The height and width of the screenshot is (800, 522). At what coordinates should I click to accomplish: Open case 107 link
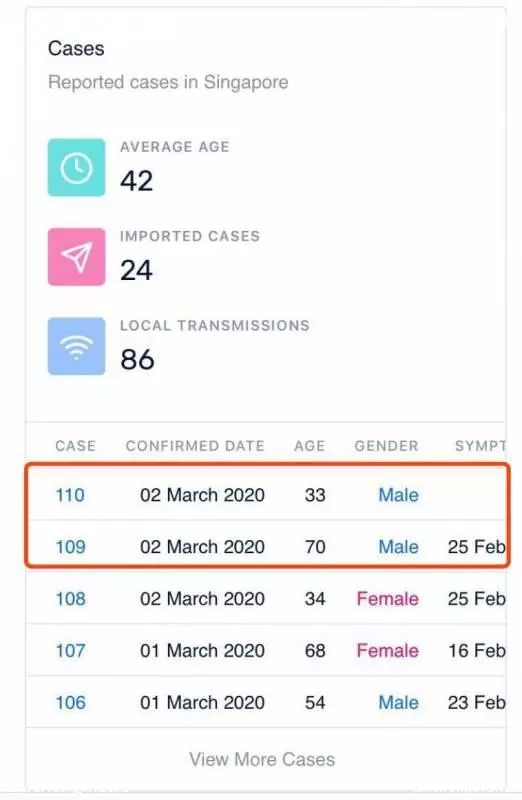pyautogui.click(x=70, y=651)
